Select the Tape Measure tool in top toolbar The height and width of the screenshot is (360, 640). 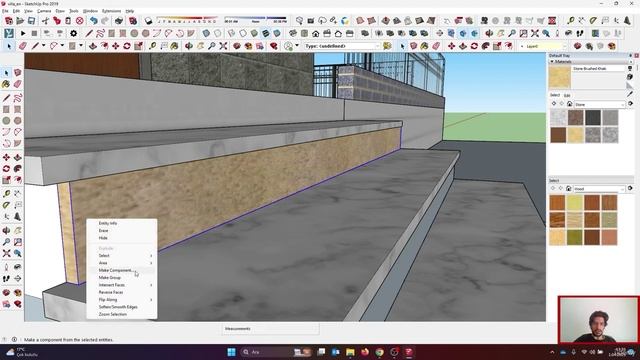coord(153,46)
